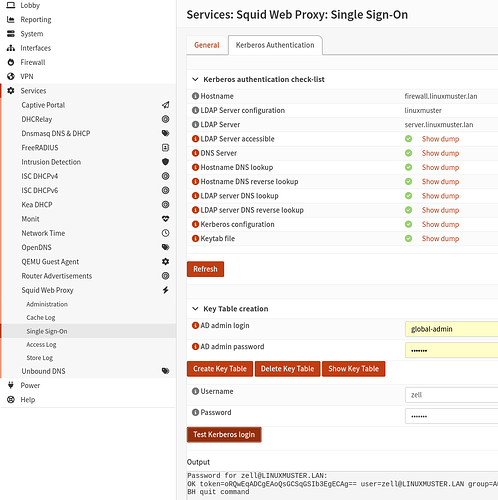Focus the Username field containing zell
Viewport: 498px width, 500px height.
click(x=452, y=395)
